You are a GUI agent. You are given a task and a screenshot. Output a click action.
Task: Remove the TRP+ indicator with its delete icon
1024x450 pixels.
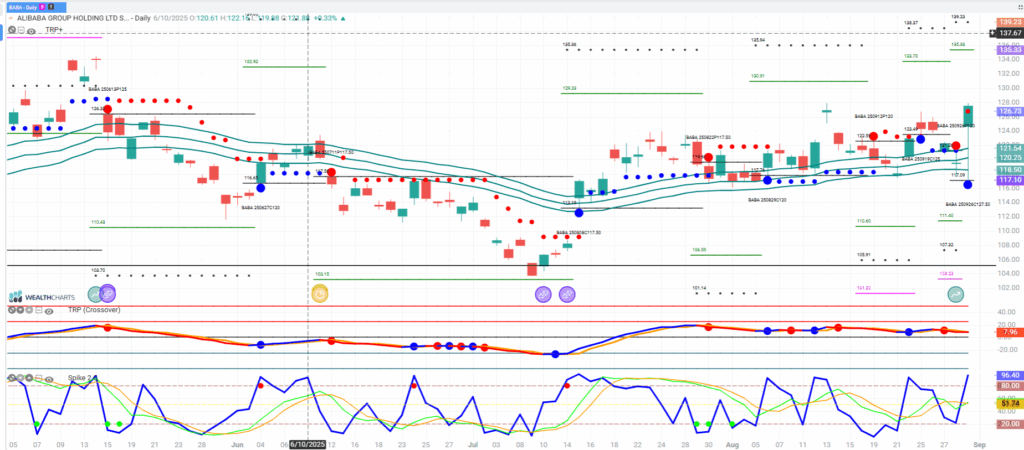(x=12, y=29)
